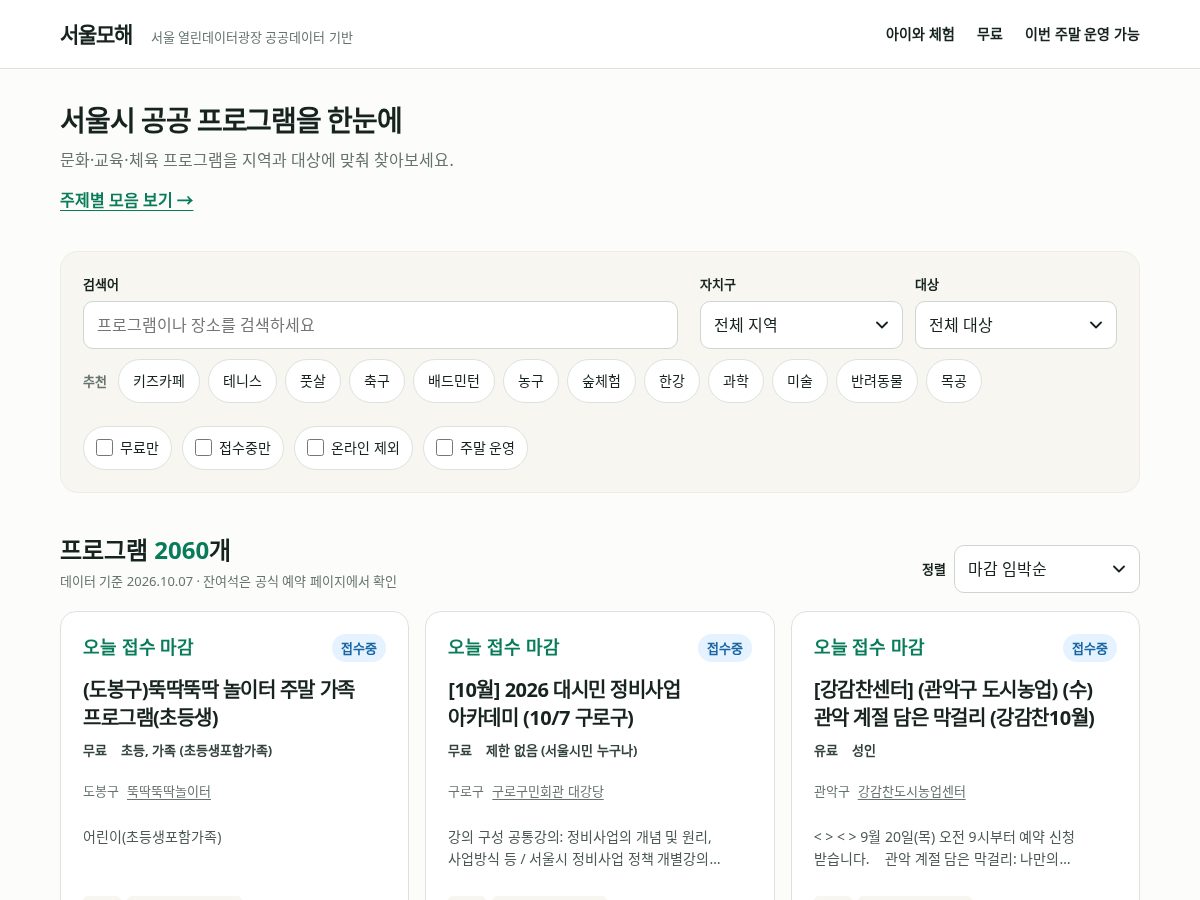
Task: Open 이번 주말 운영 가능 nav item
Action: click(x=1082, y=34)
